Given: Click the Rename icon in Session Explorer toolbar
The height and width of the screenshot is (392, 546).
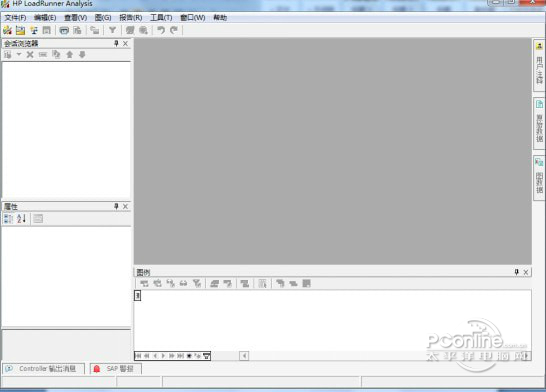Looking at the screenshot, I should point(43,55).
